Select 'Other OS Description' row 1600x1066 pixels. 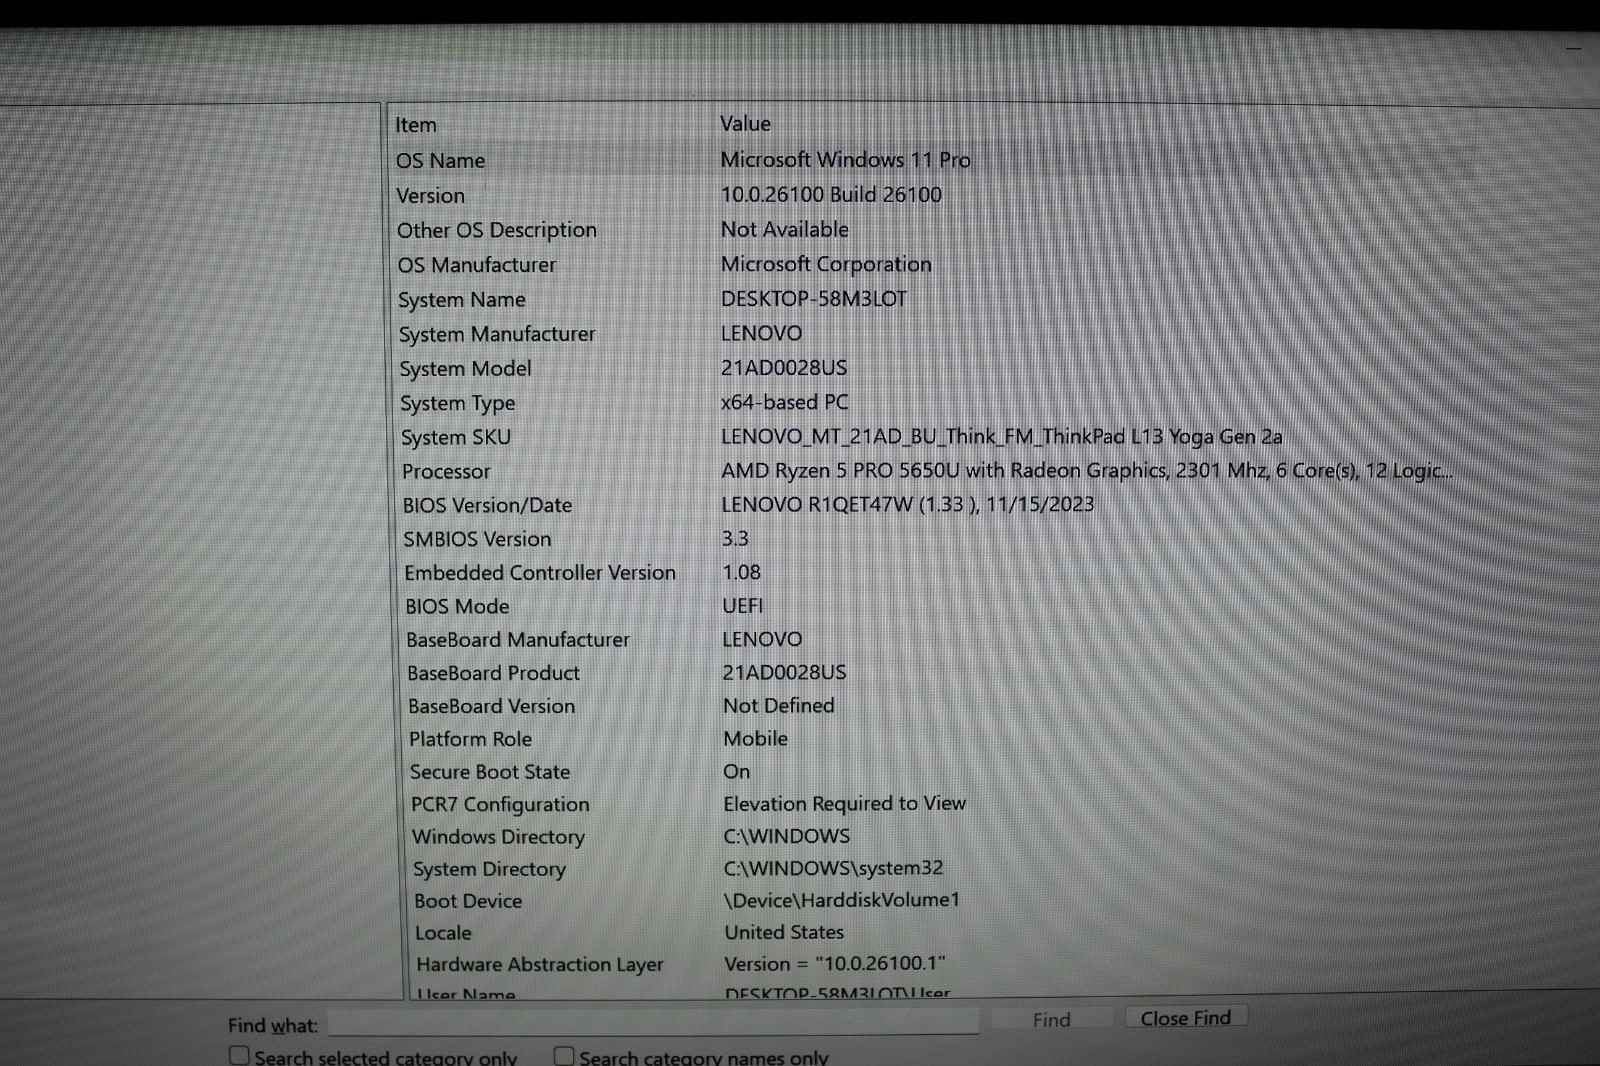coord(496,230)
